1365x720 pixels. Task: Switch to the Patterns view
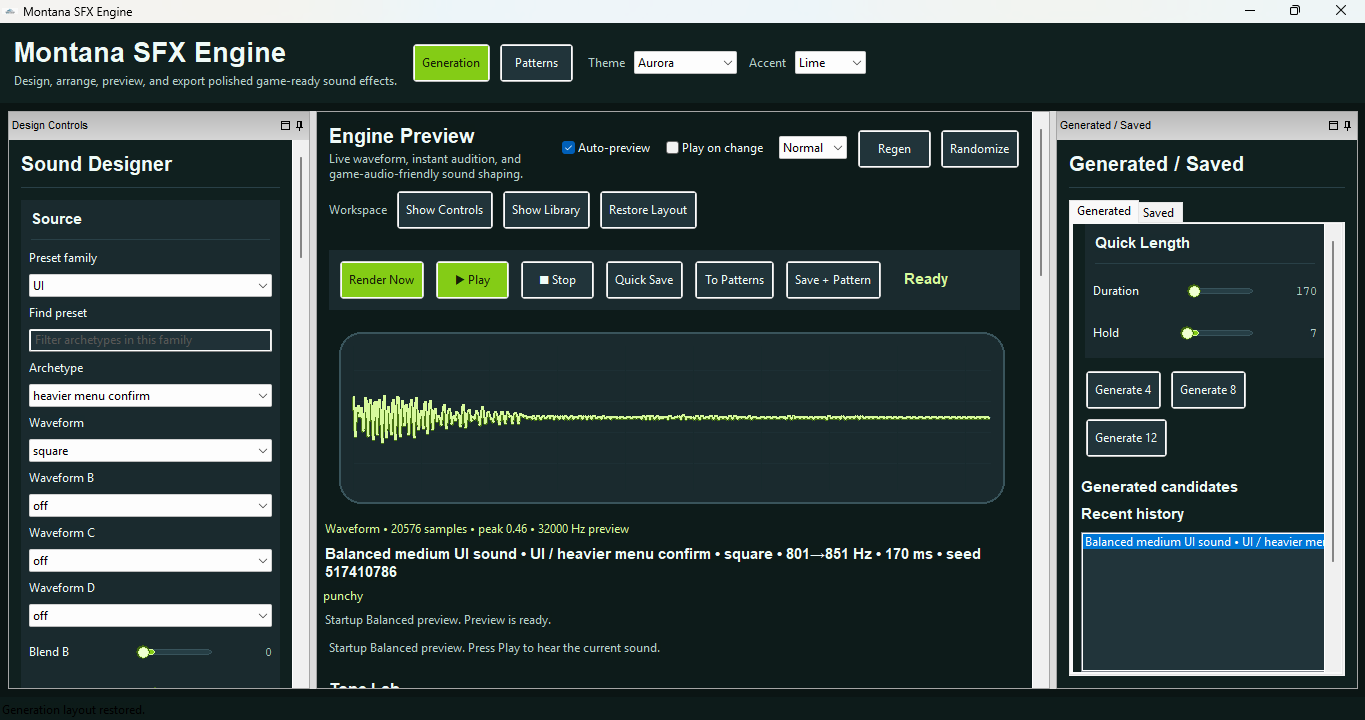click(536, 63)
